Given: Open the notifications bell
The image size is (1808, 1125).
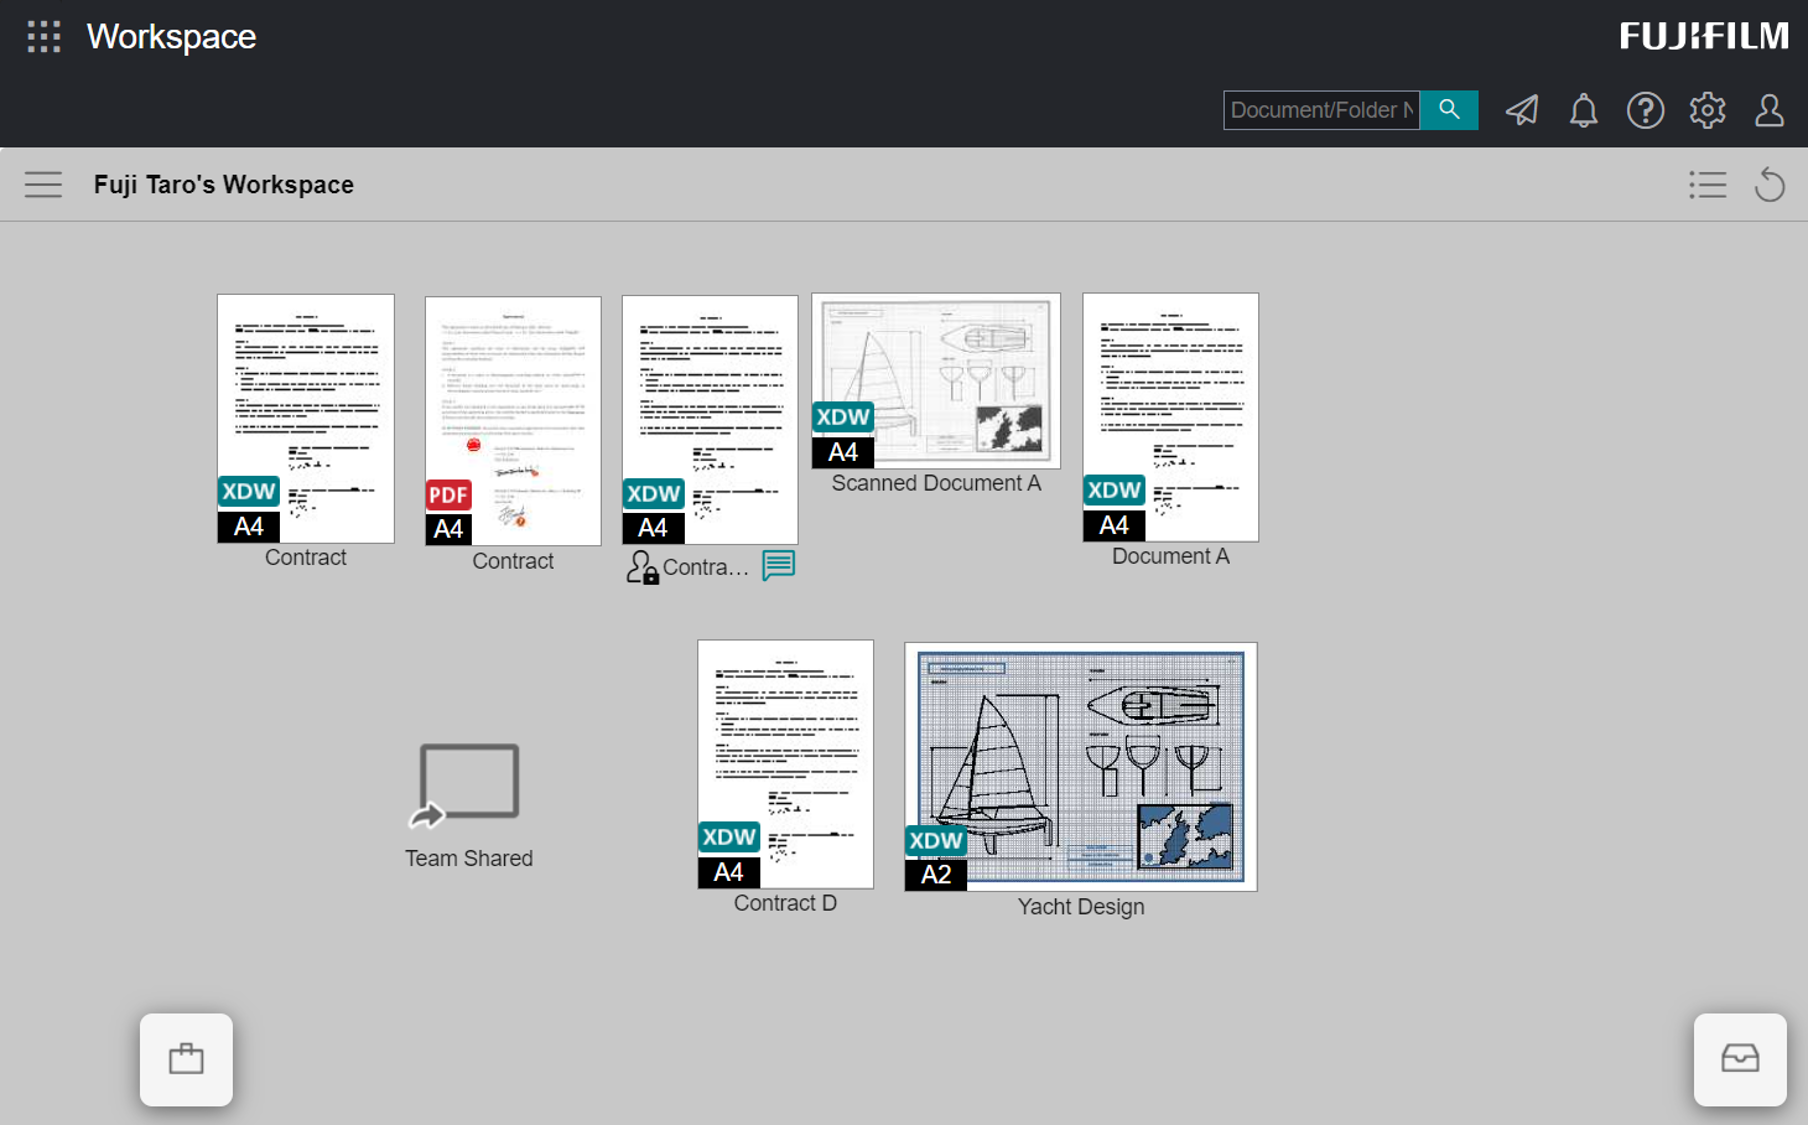Looking at the screenshot, I should [1583, 110].
